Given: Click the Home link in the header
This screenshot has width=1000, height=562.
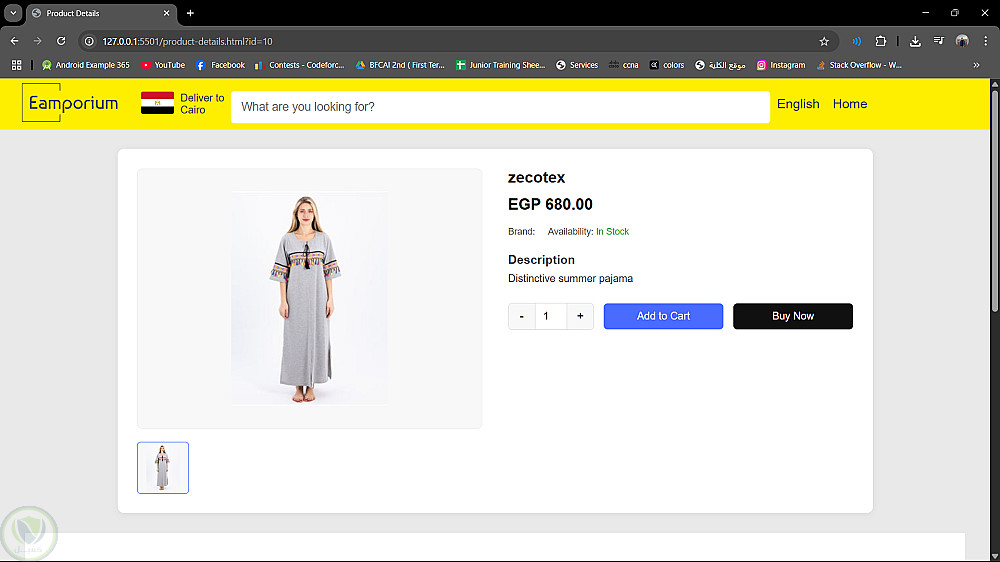Looking at the screenshot, I should pos(850,104).
